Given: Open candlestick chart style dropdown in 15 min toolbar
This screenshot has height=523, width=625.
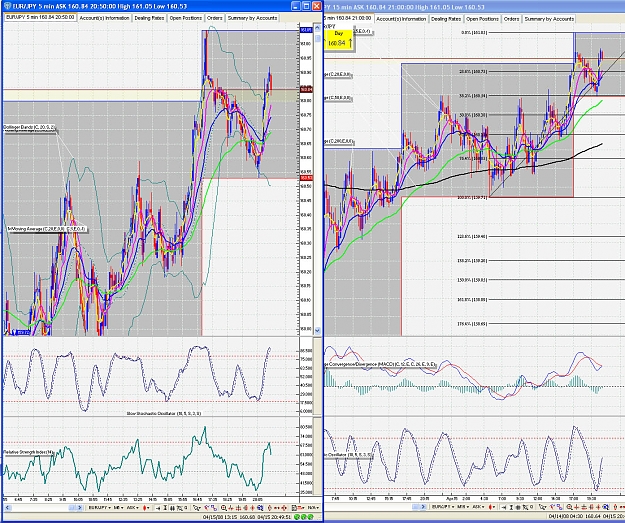Looking at the screenshot, I should coord(492,507).
